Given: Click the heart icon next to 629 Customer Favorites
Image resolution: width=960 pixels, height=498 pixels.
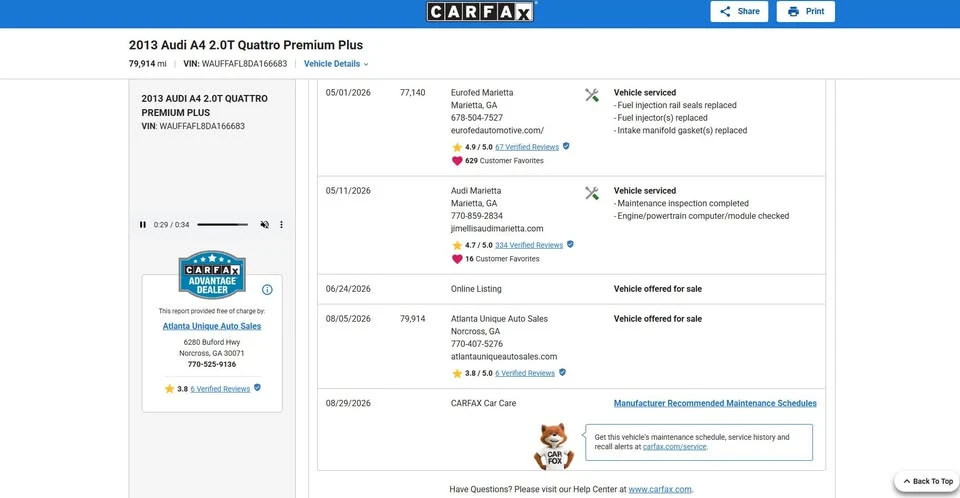Looking at the screenshot, I should [457, 161].
